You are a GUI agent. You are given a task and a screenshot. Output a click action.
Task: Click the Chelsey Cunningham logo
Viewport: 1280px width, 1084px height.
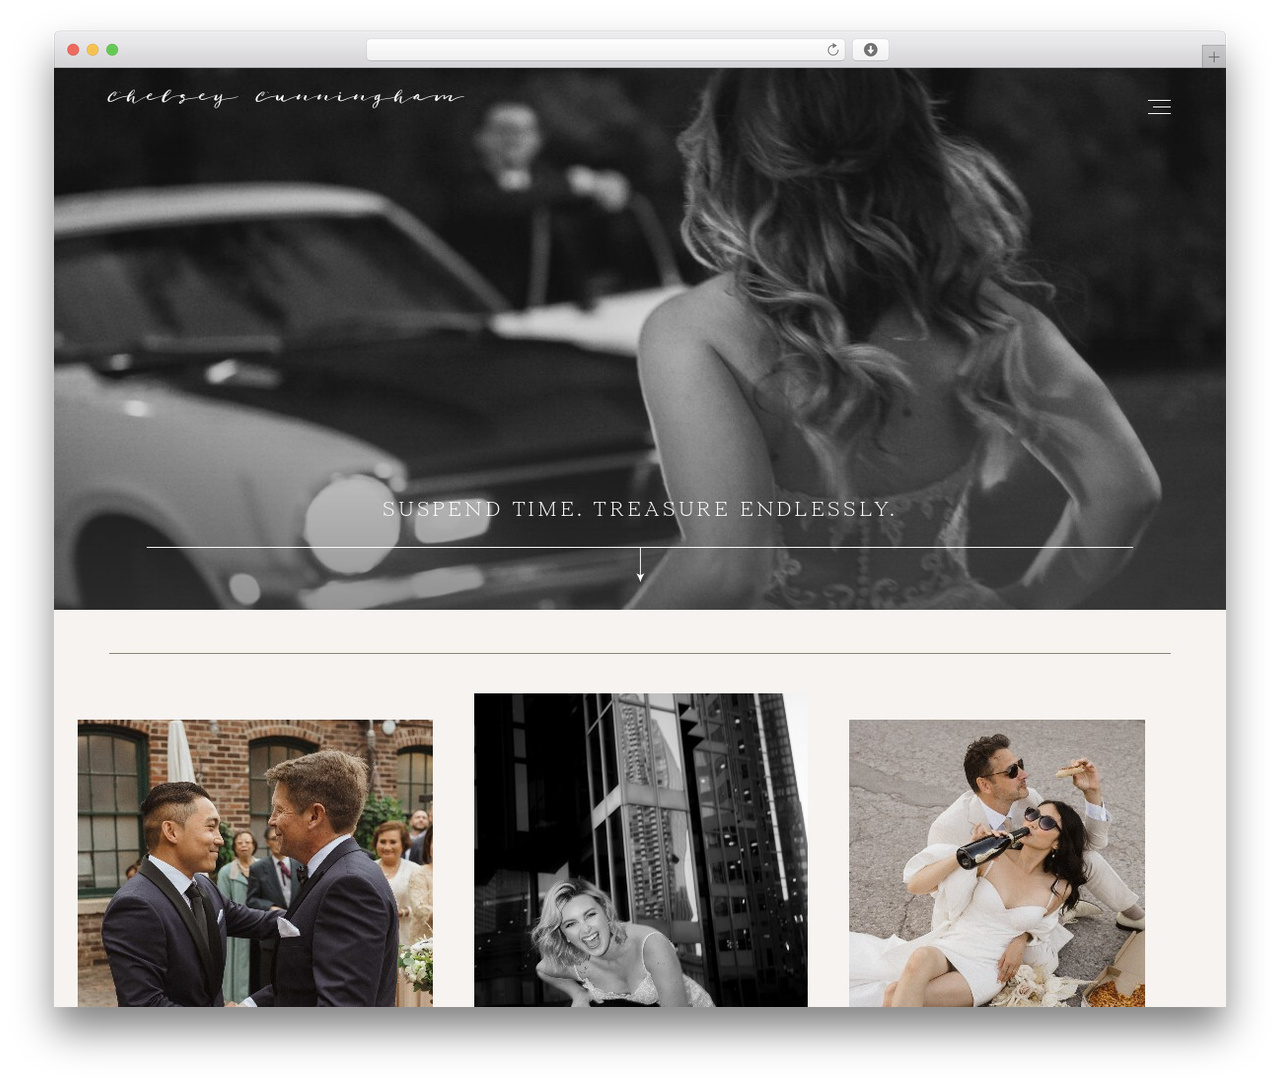coord(285,97)
